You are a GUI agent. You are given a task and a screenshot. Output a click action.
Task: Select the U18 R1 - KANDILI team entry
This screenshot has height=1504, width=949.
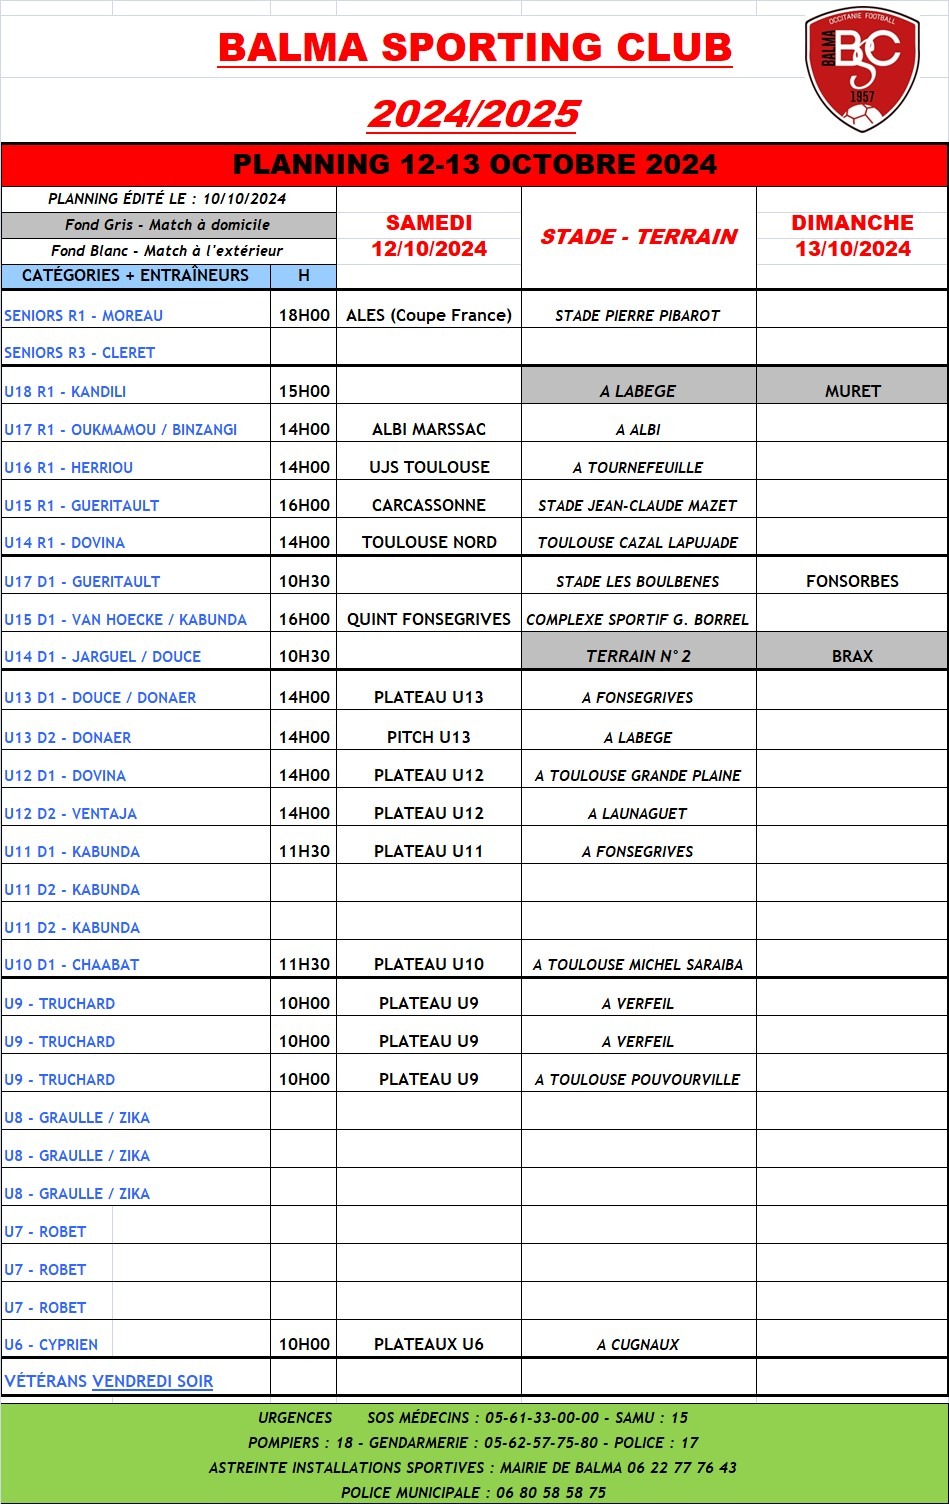click(65, 391)
